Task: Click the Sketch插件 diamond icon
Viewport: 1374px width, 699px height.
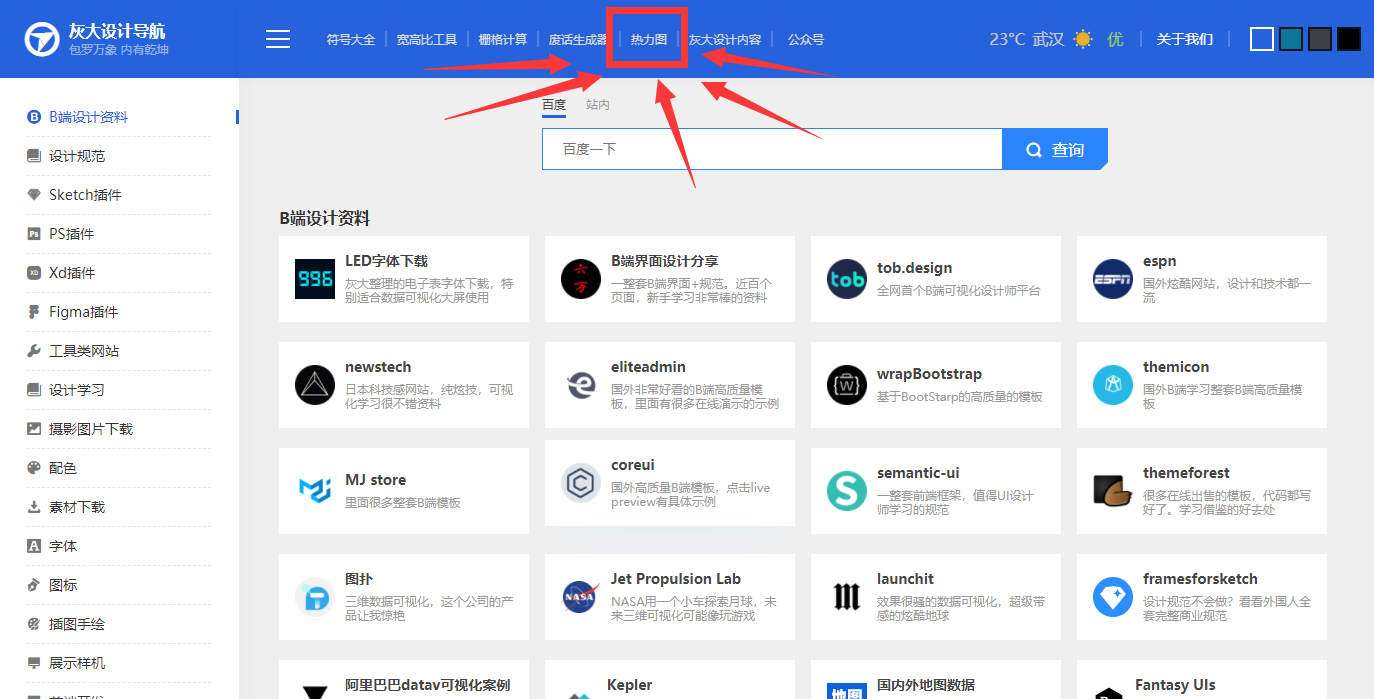Action: [34, 195]
